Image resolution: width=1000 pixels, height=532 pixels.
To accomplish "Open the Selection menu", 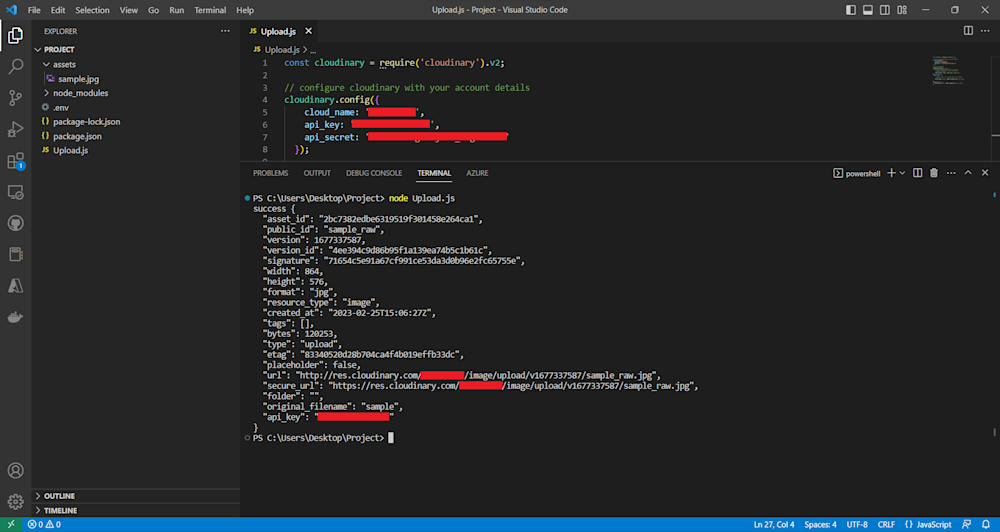I will (92, 10).
